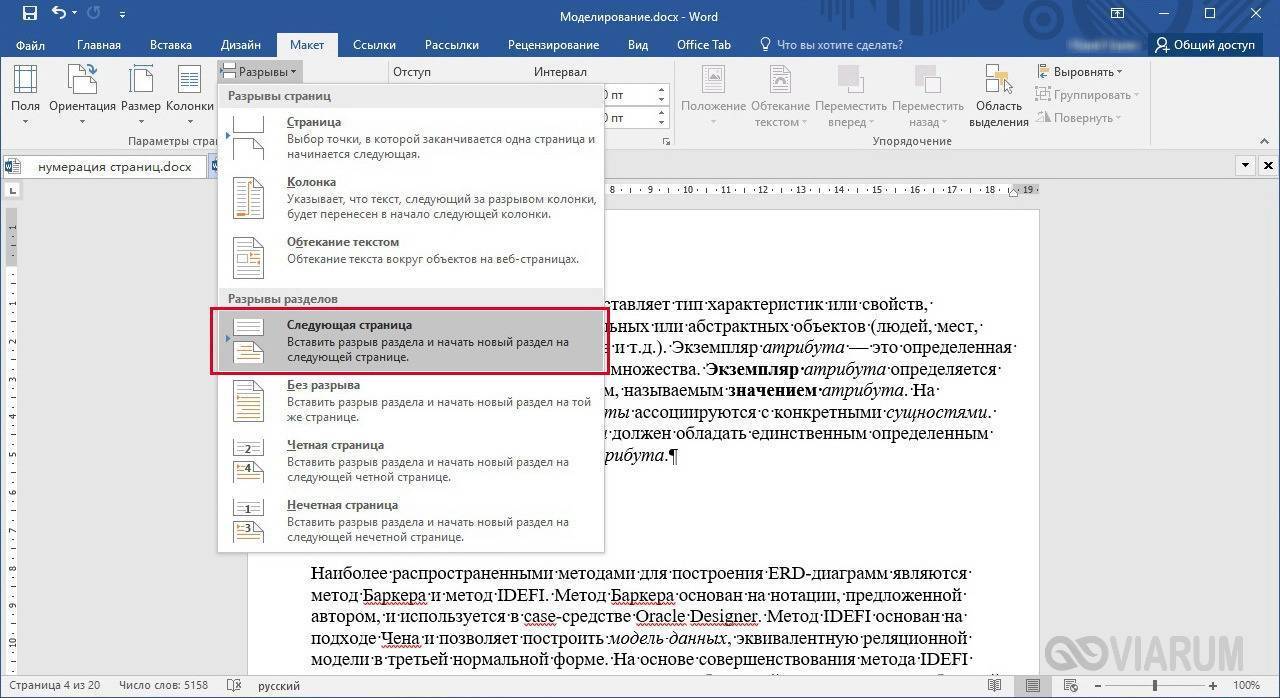
Task: Open the Selection Pane (Область выделения)
Action: [x=998, y=96]
